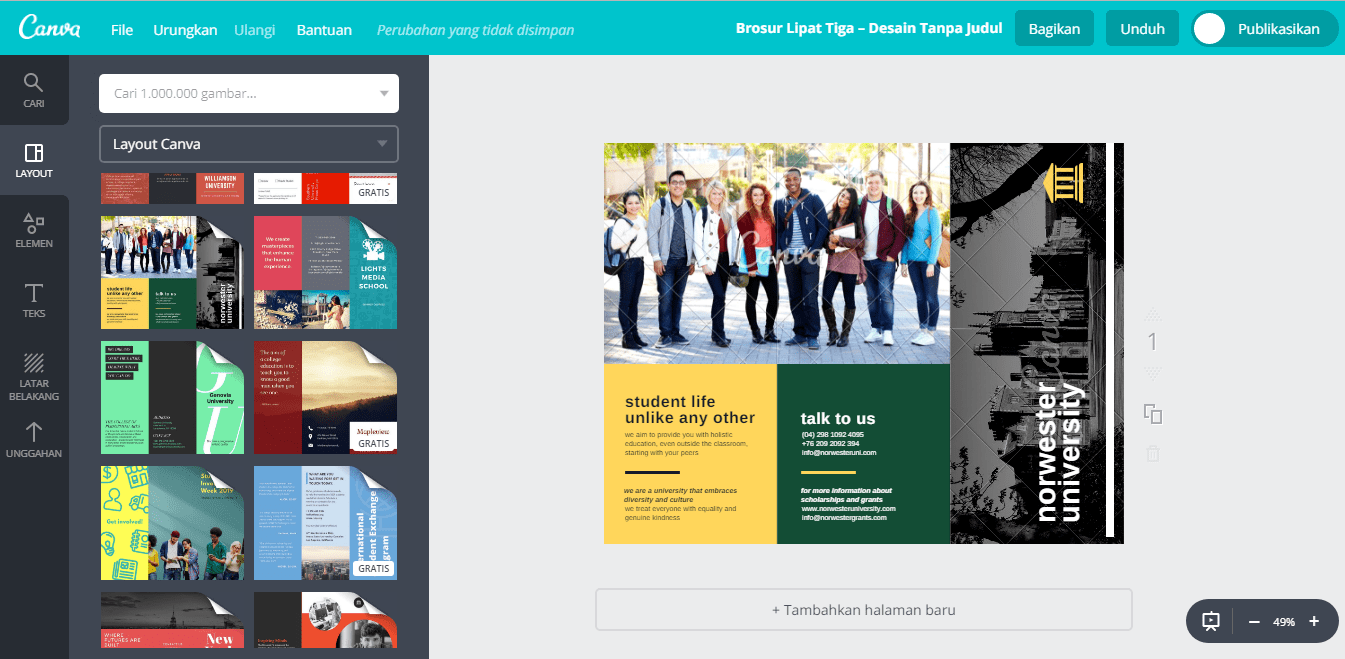Viewport: 1345px width, 659px height.
Task: Open the Teks sidebar tab
Action: [x=34, y=300]
